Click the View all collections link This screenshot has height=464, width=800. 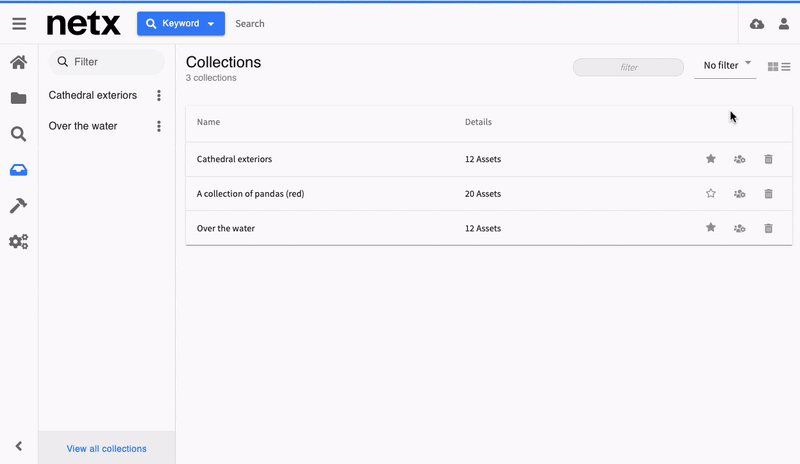point(106,449)
